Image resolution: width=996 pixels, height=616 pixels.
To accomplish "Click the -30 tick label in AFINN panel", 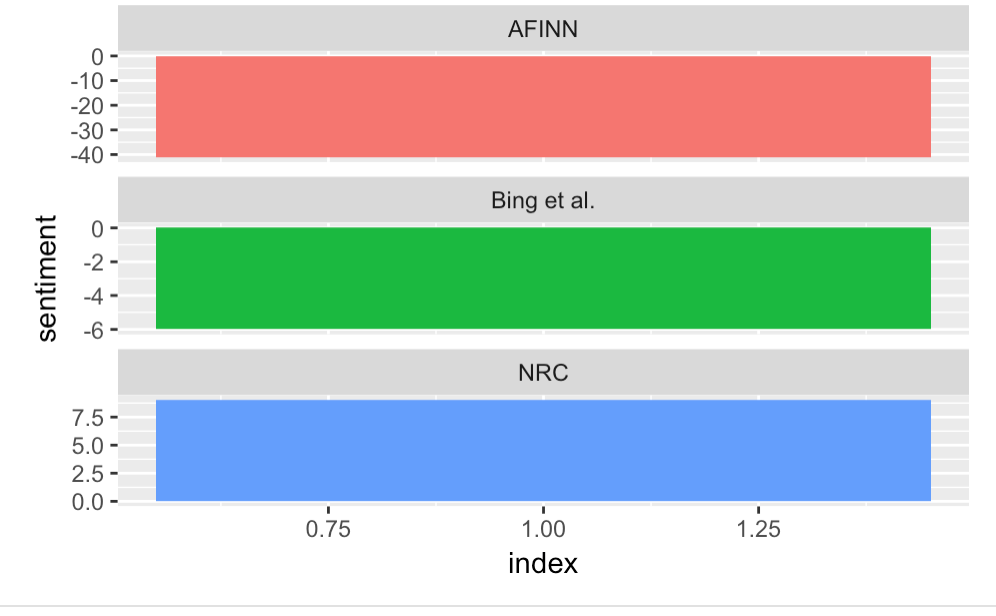I will 88,130.
